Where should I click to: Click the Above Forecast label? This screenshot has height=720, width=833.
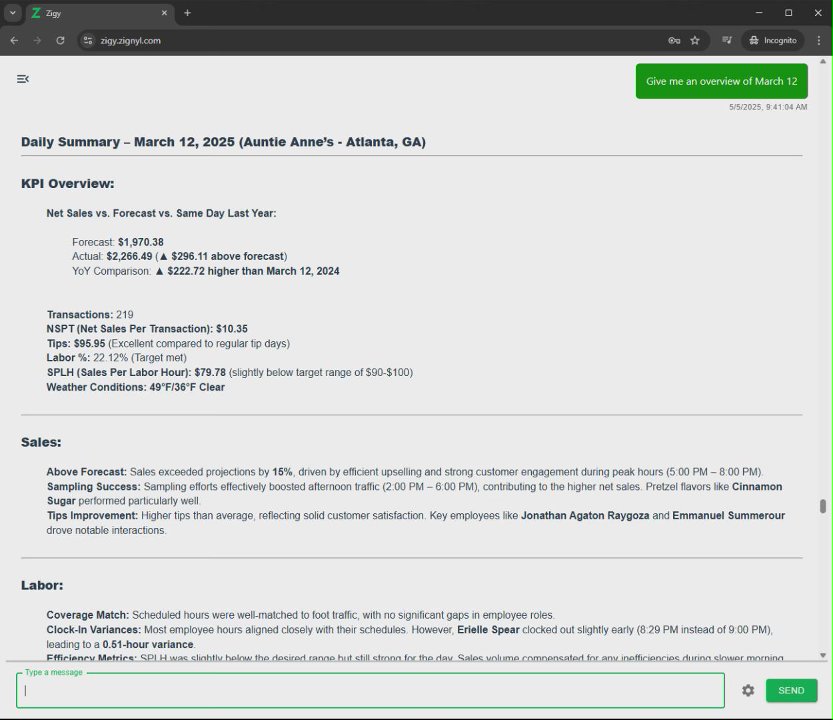(87, 472)
